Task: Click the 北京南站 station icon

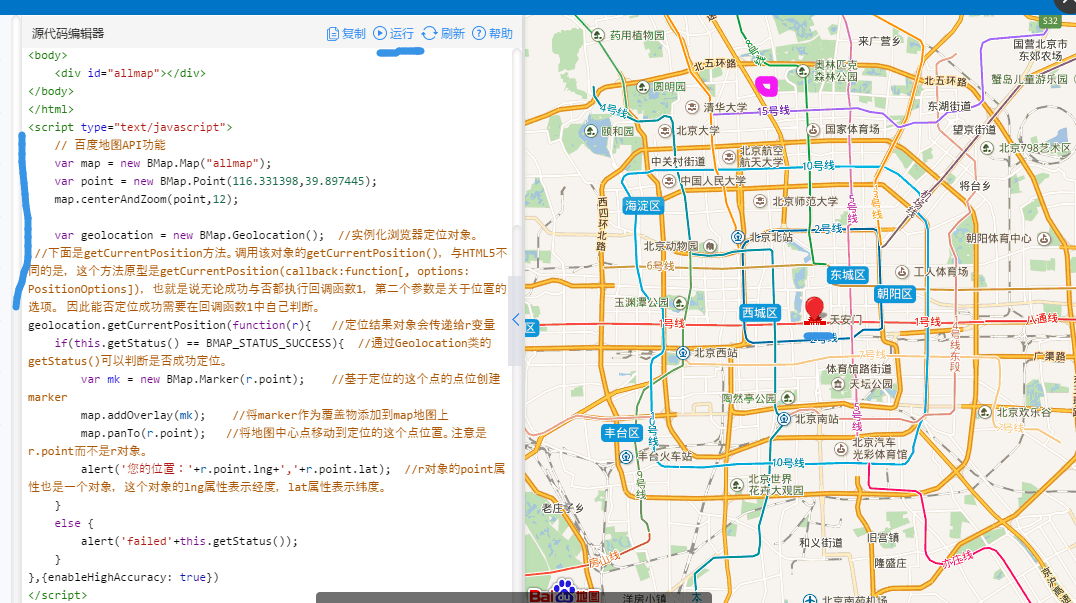Action: [784, 418]
